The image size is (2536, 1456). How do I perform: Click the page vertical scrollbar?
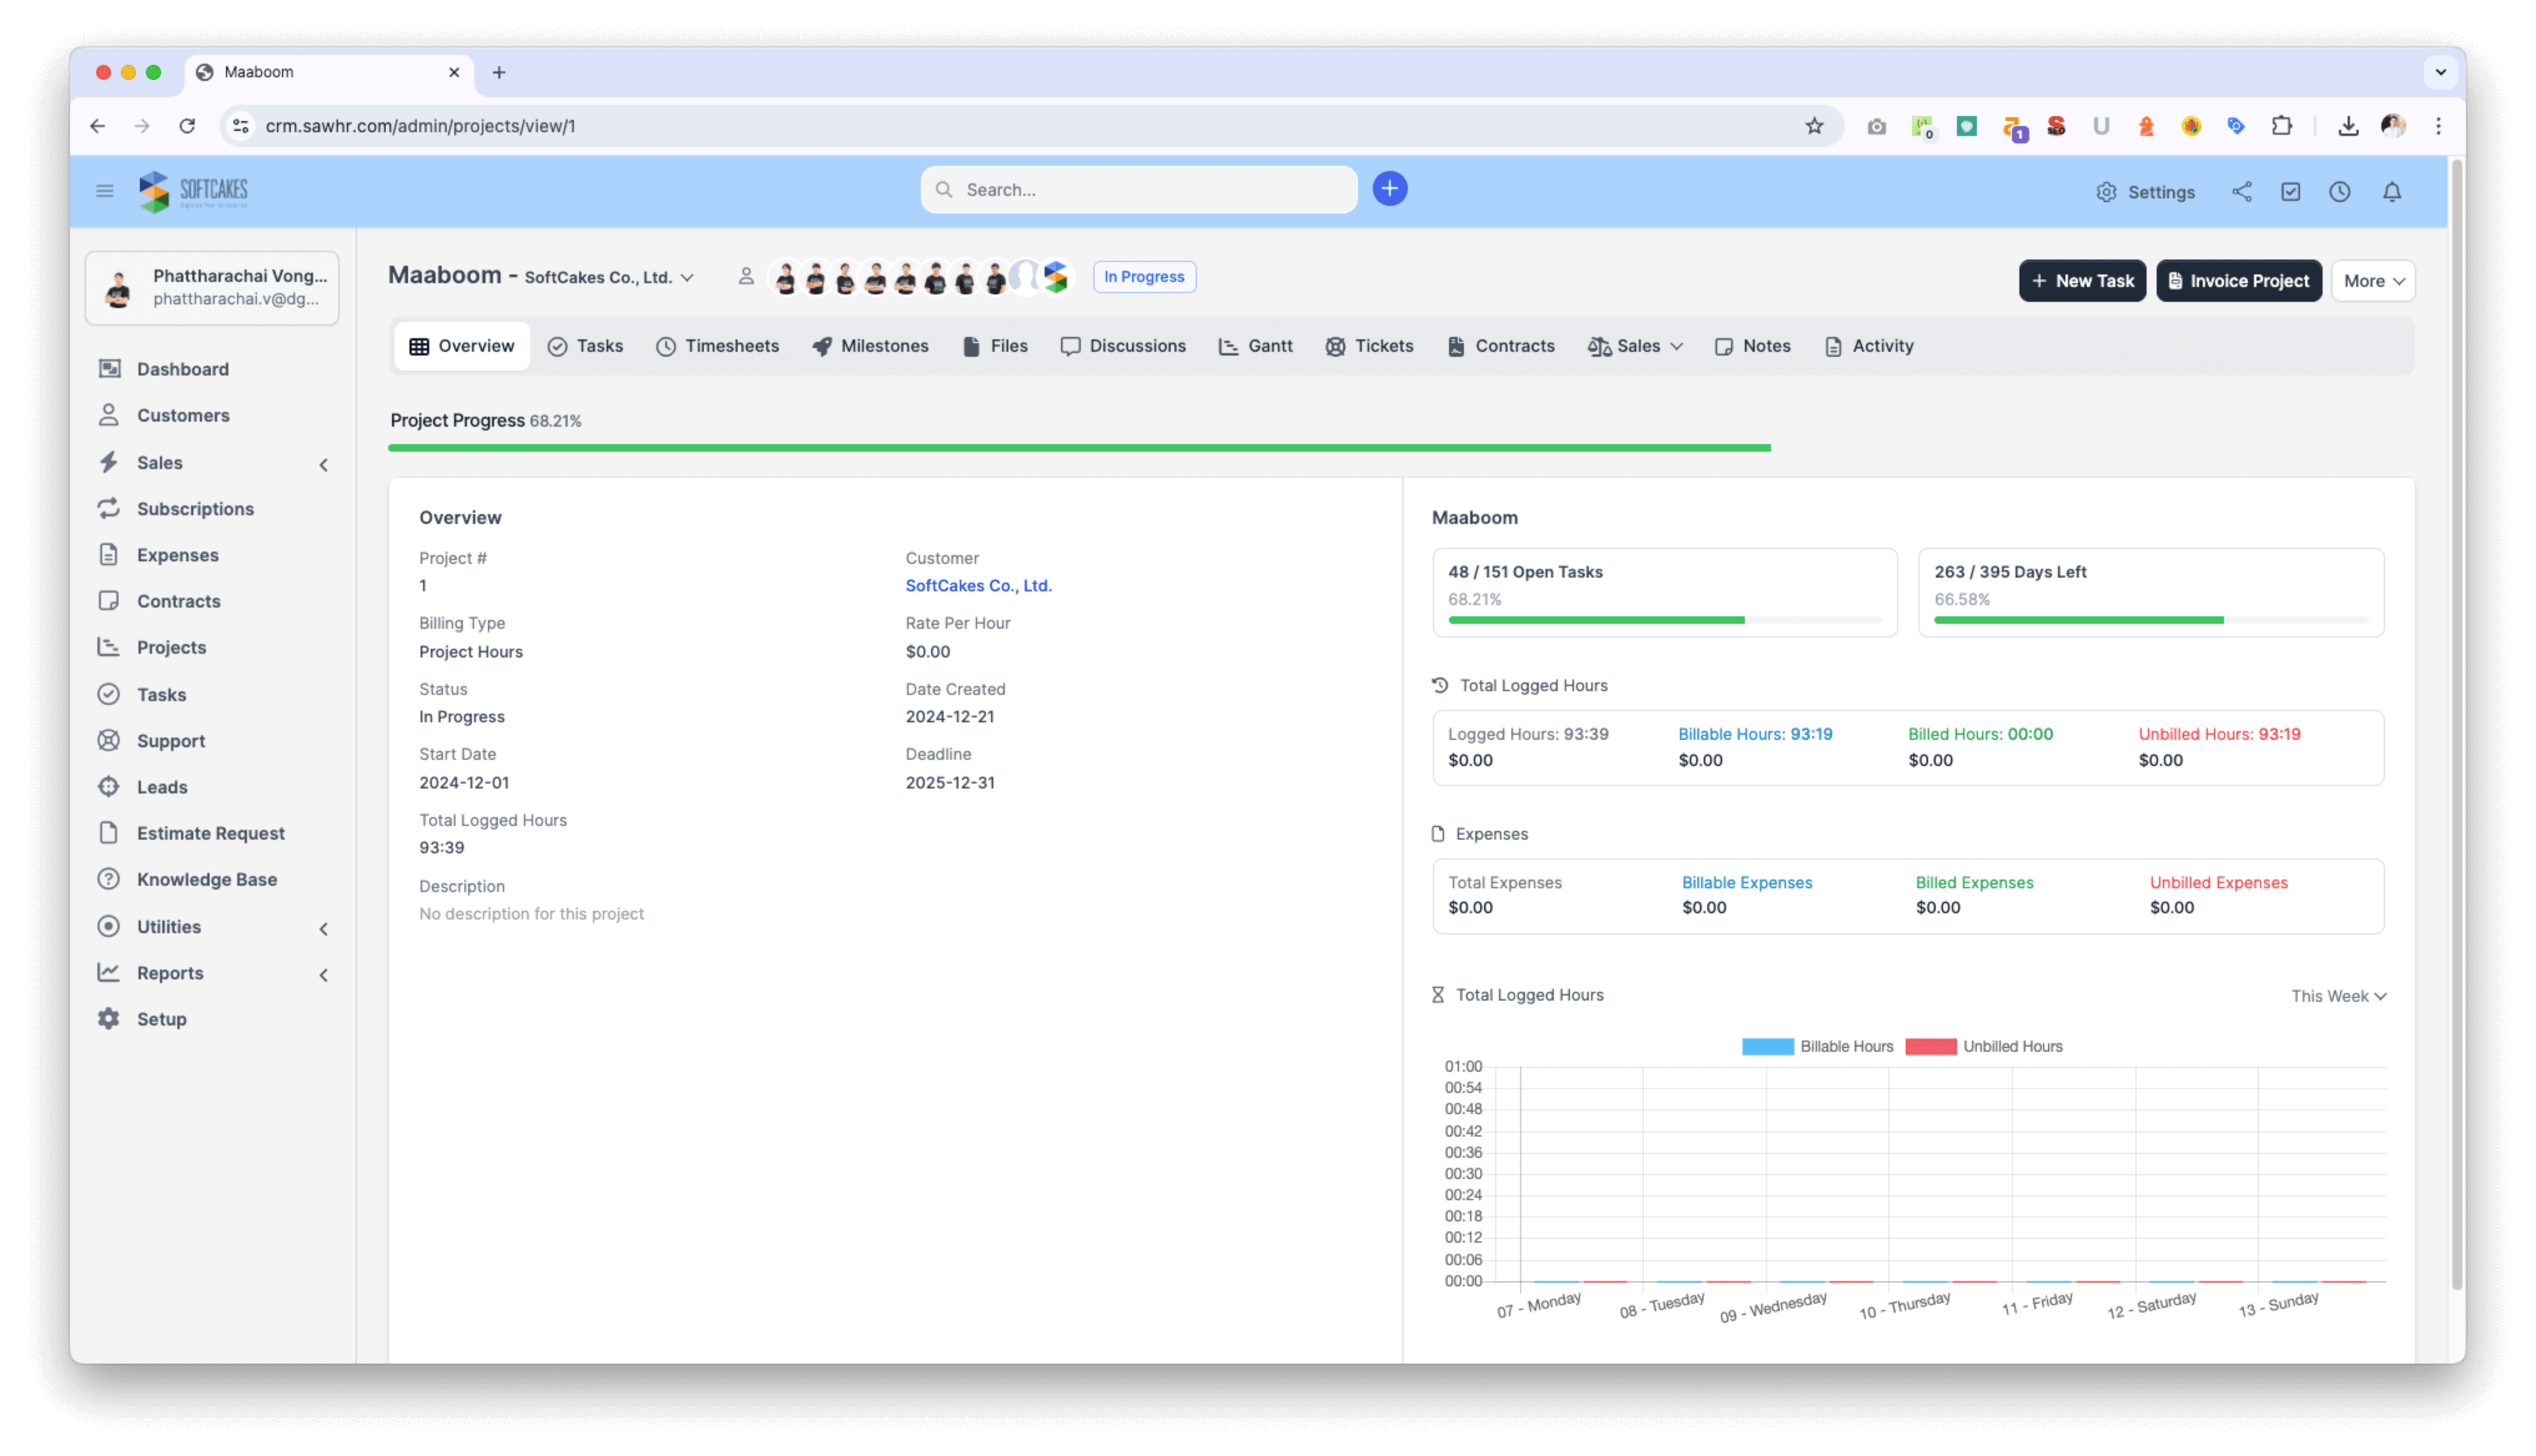[2456, 725]
